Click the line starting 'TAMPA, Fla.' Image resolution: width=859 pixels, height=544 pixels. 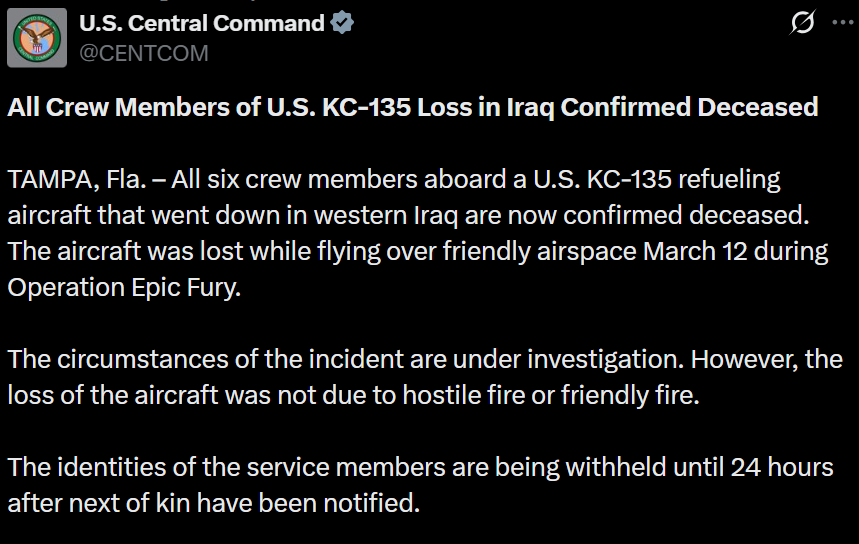coord(394,179)
